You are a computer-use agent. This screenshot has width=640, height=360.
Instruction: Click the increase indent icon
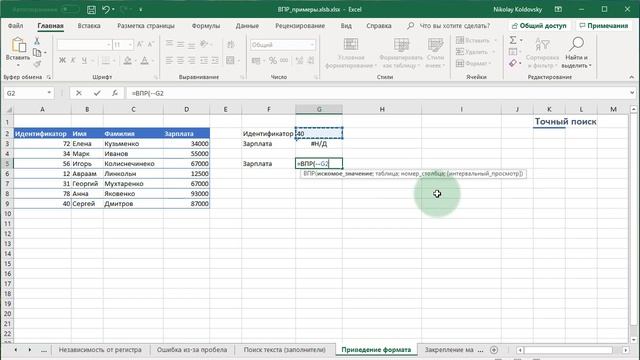[215, 61]
